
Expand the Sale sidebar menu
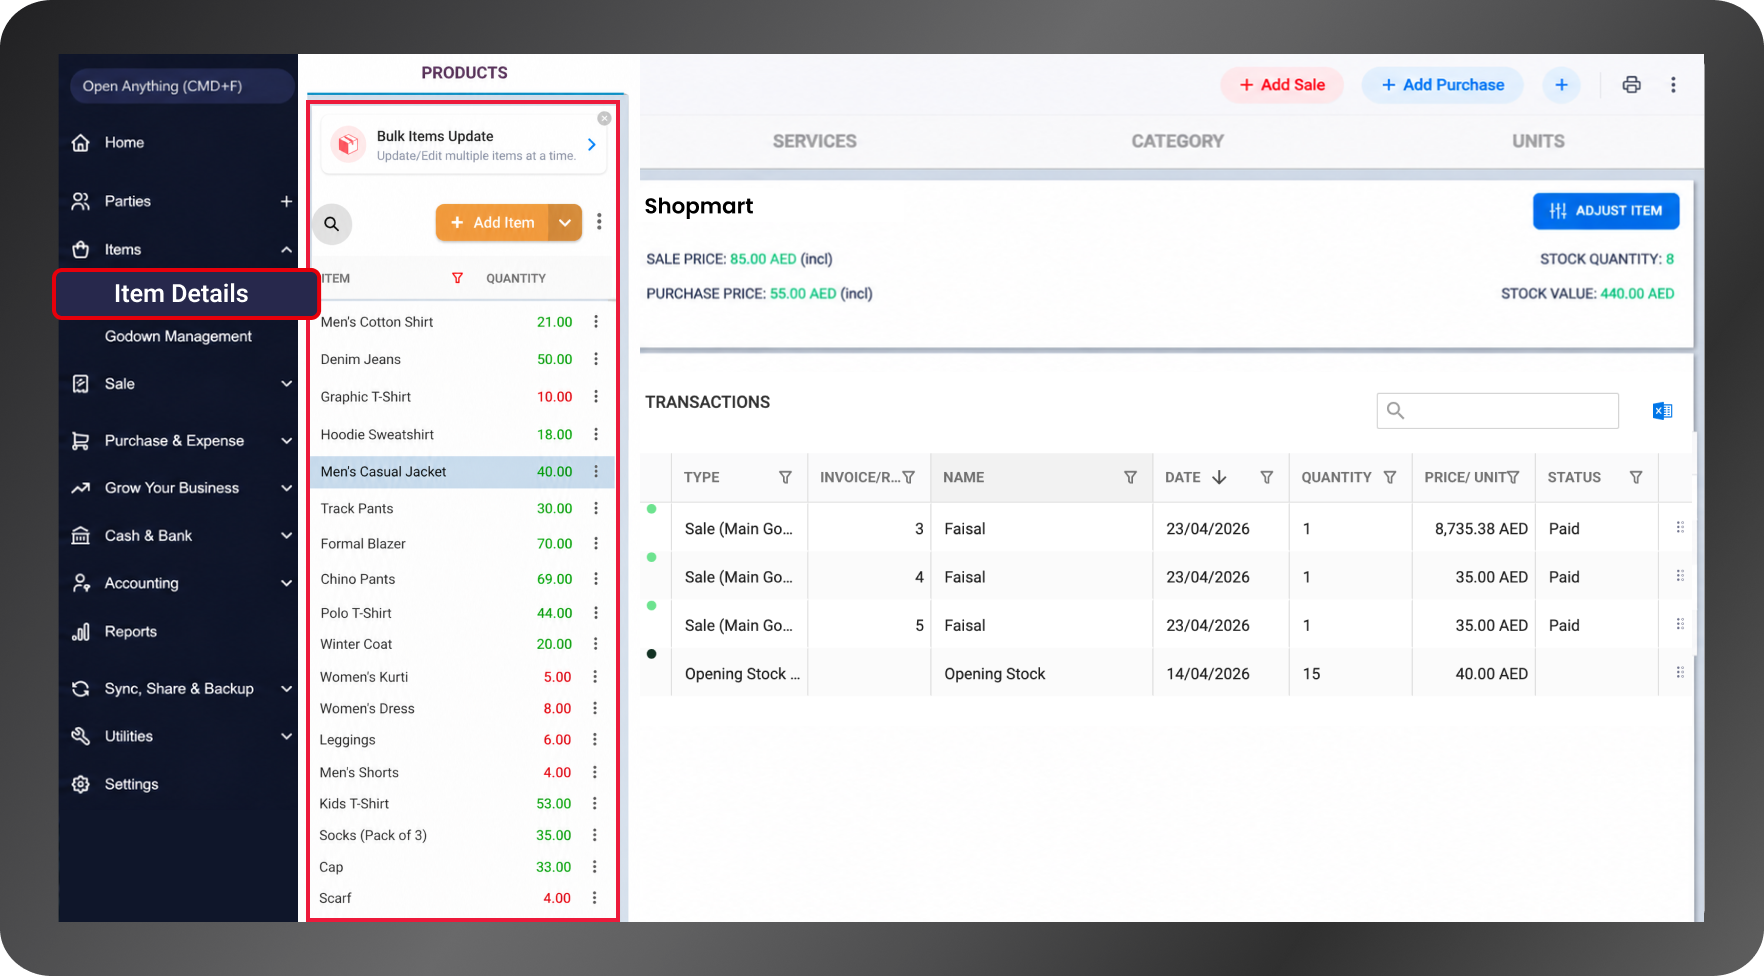click(286, 384)
